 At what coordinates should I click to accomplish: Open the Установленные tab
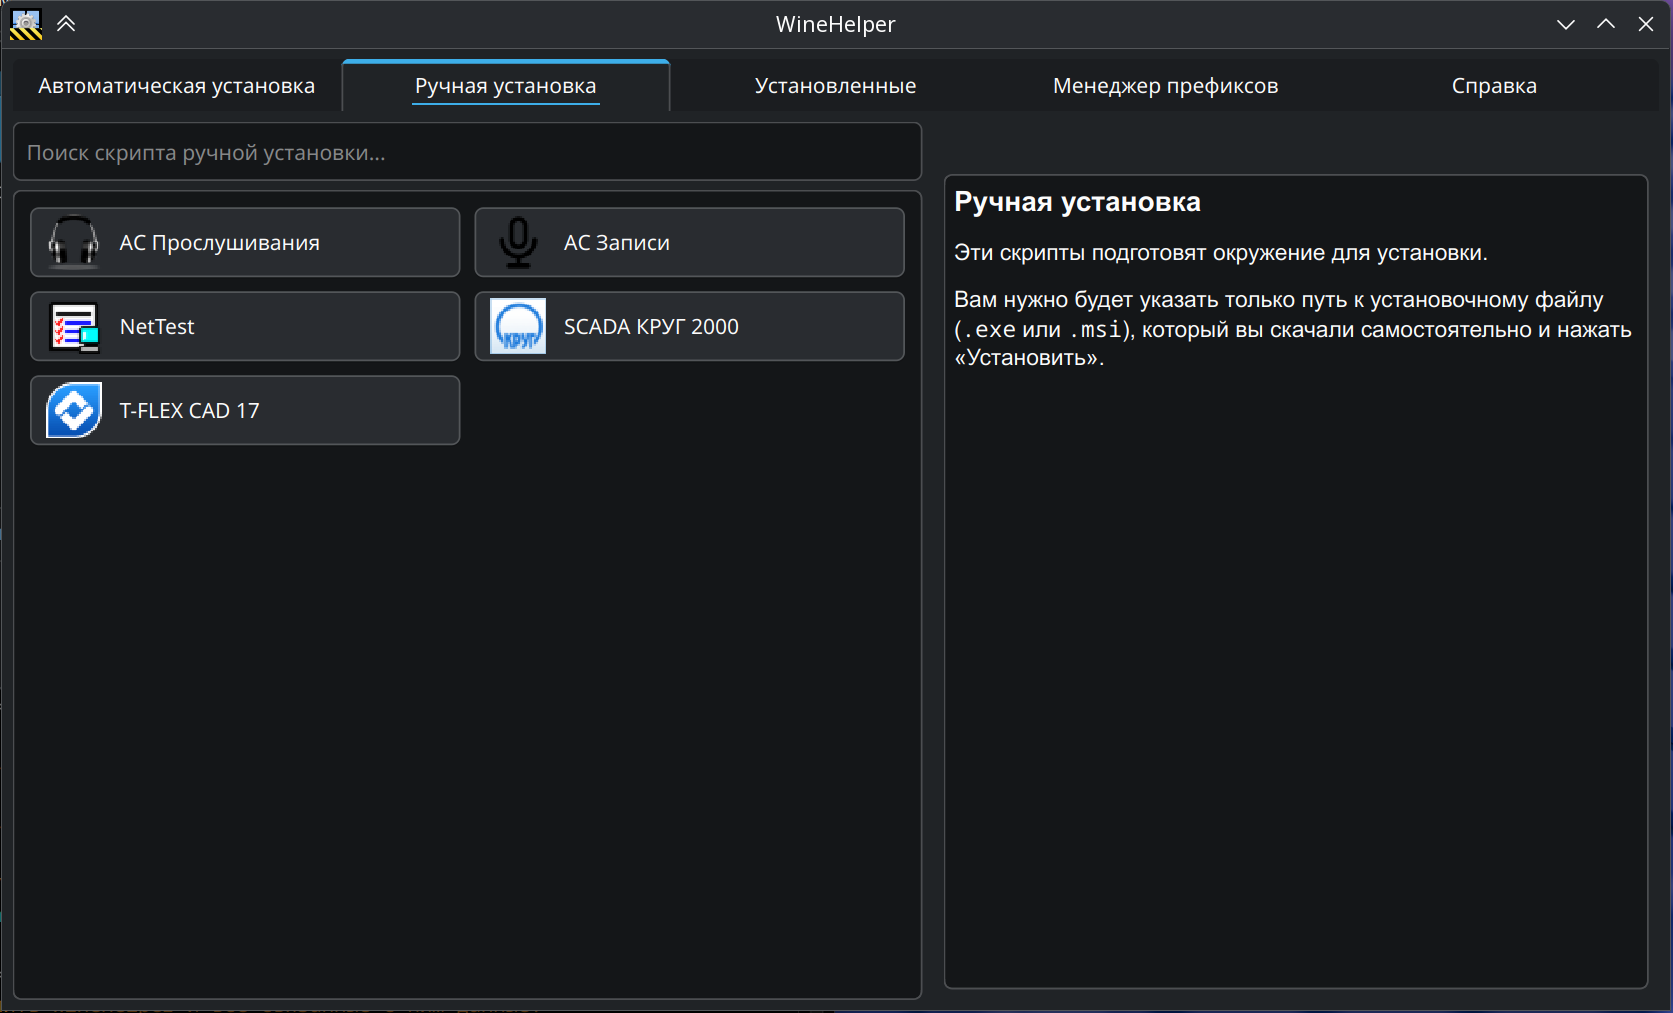[835, 86]
